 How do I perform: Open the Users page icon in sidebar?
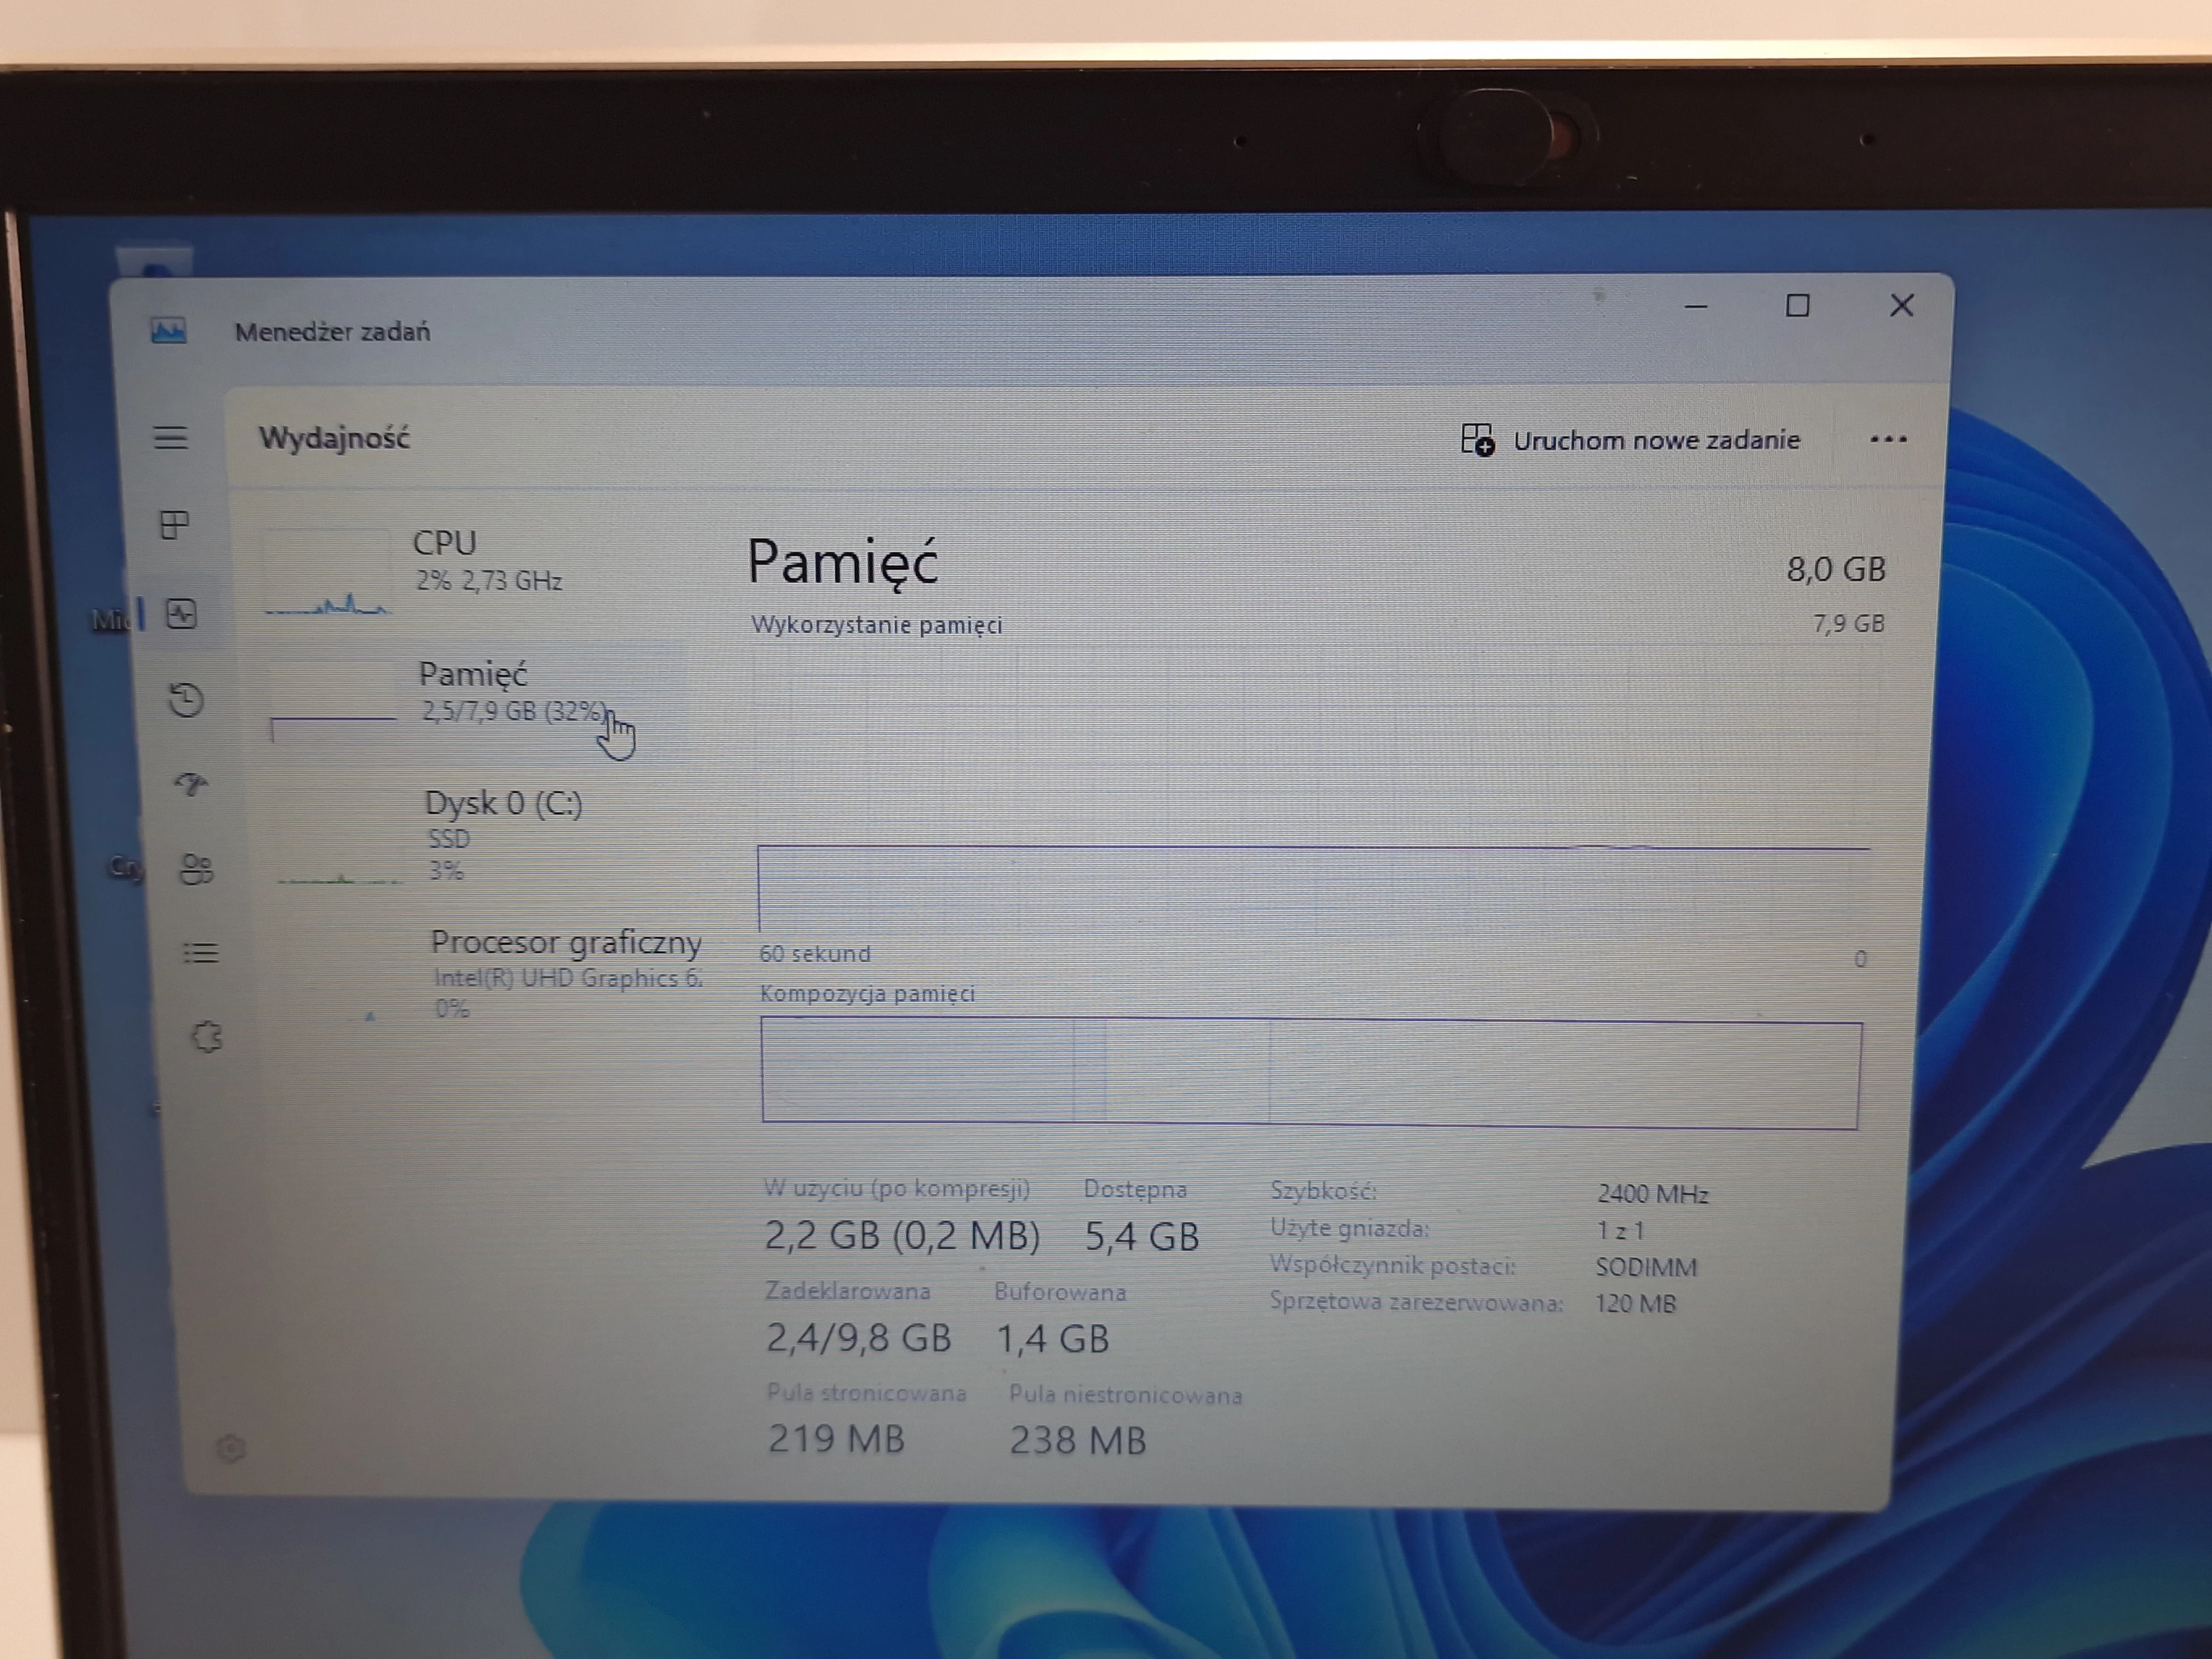pos(196,869)
